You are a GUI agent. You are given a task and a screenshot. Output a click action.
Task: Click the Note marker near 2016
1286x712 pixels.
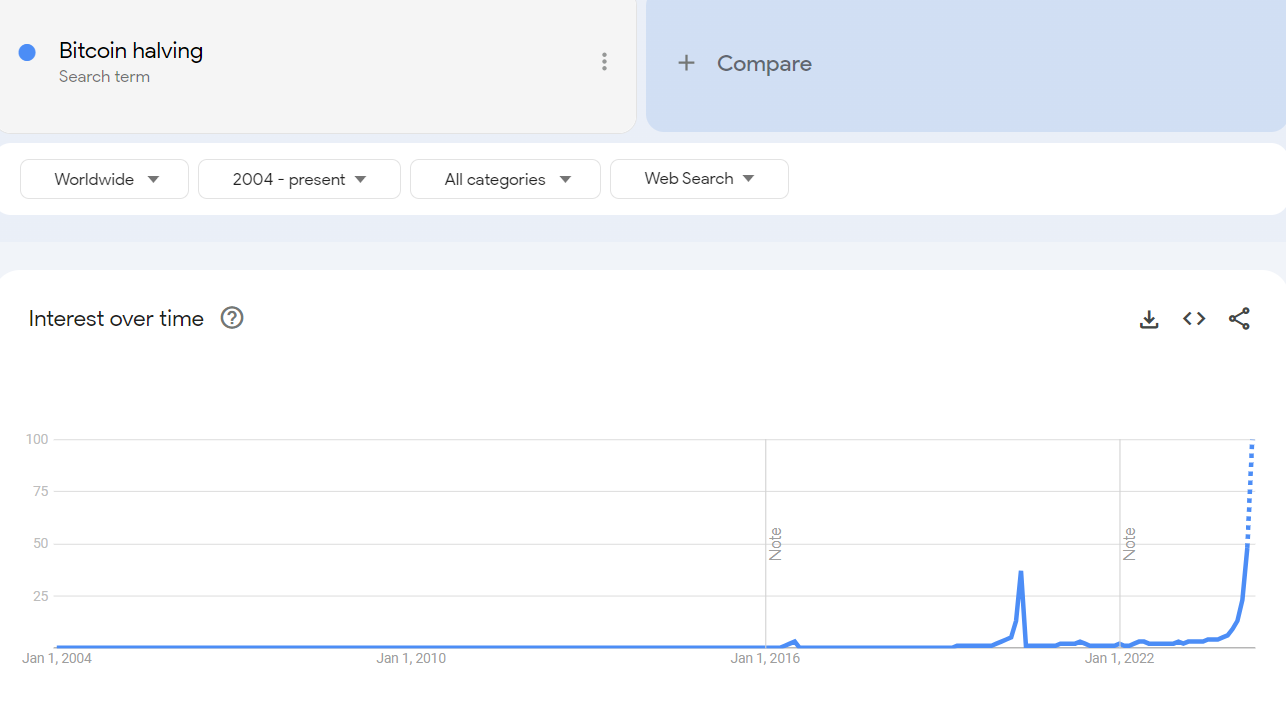coord(775,543)
